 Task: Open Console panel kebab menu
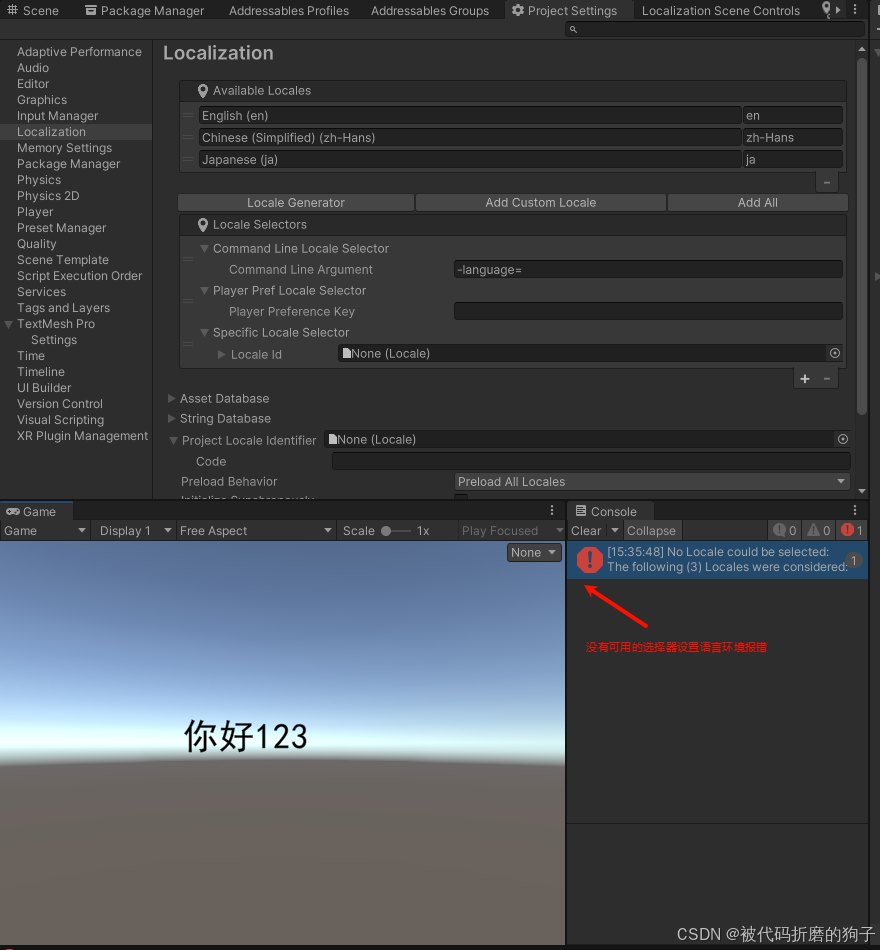(x=855, y=511)
